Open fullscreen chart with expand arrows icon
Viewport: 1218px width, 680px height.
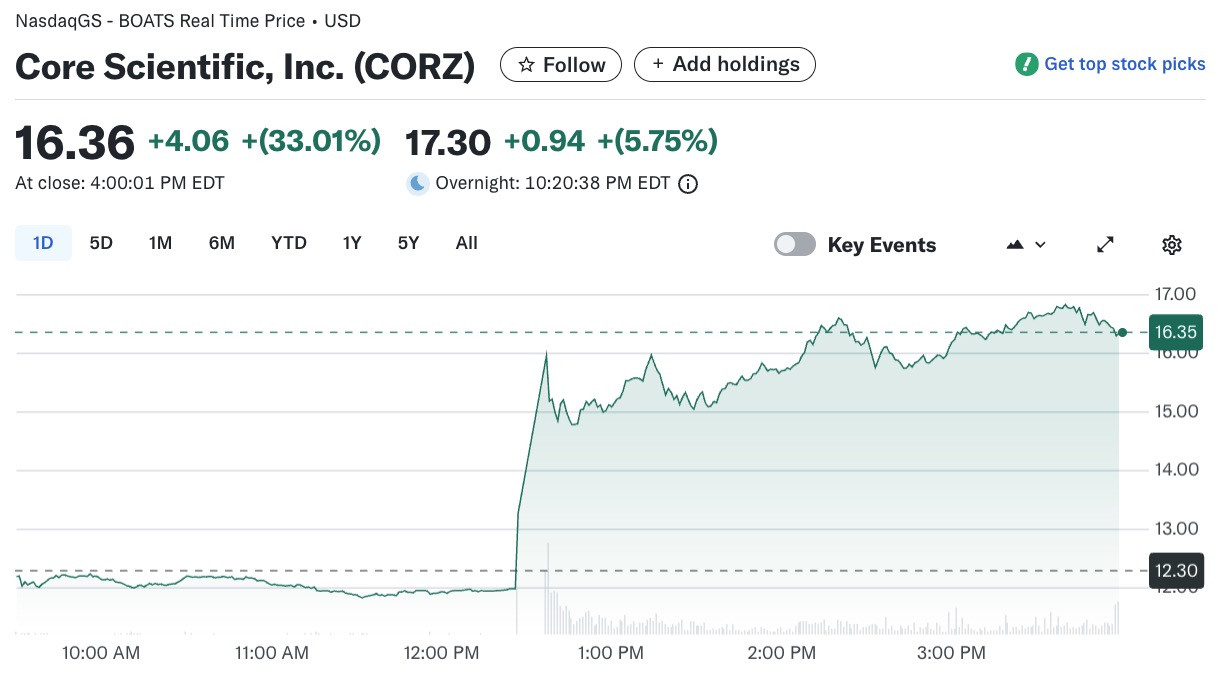tap(1106, 244)
